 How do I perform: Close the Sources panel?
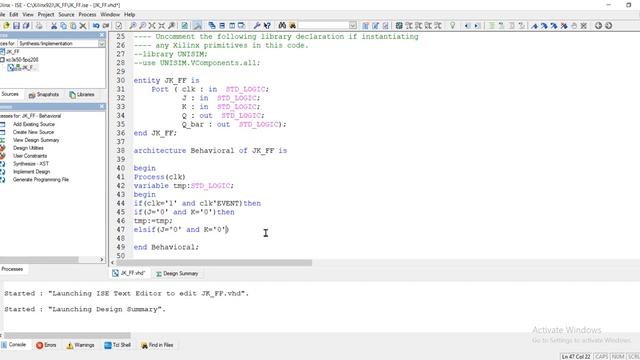coord(102,35)
